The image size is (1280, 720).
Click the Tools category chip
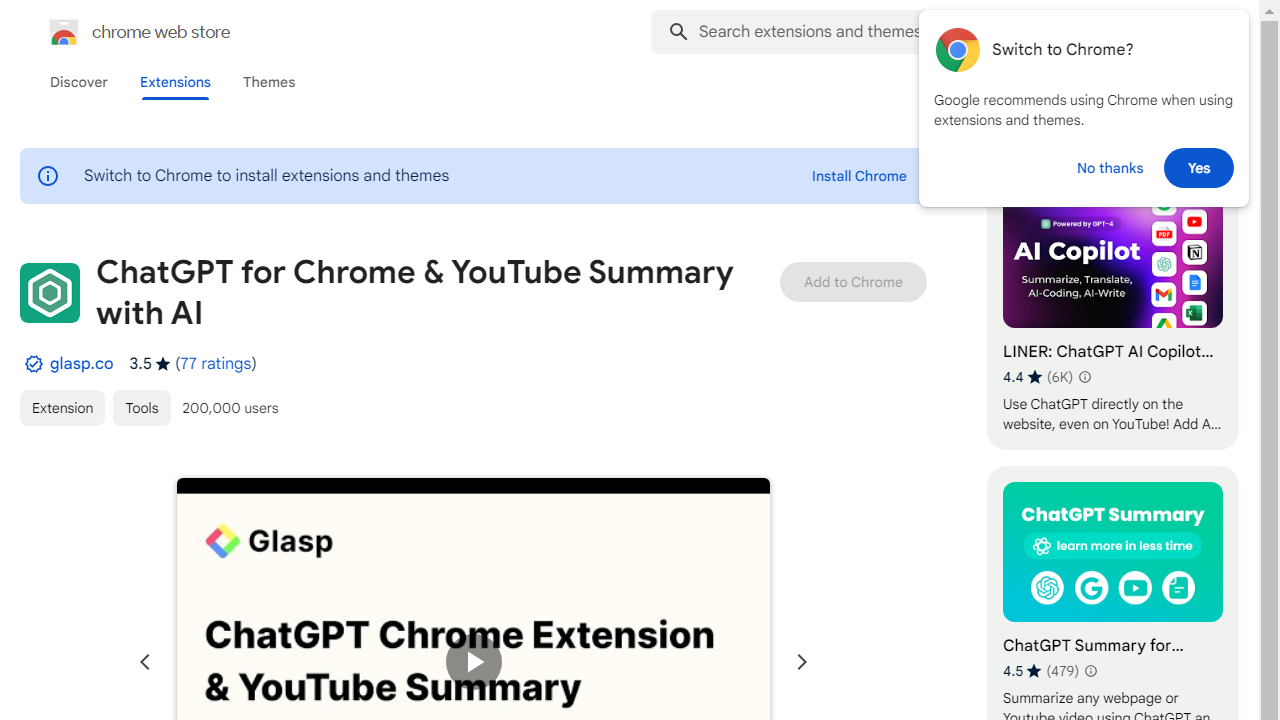click(142, 408)
